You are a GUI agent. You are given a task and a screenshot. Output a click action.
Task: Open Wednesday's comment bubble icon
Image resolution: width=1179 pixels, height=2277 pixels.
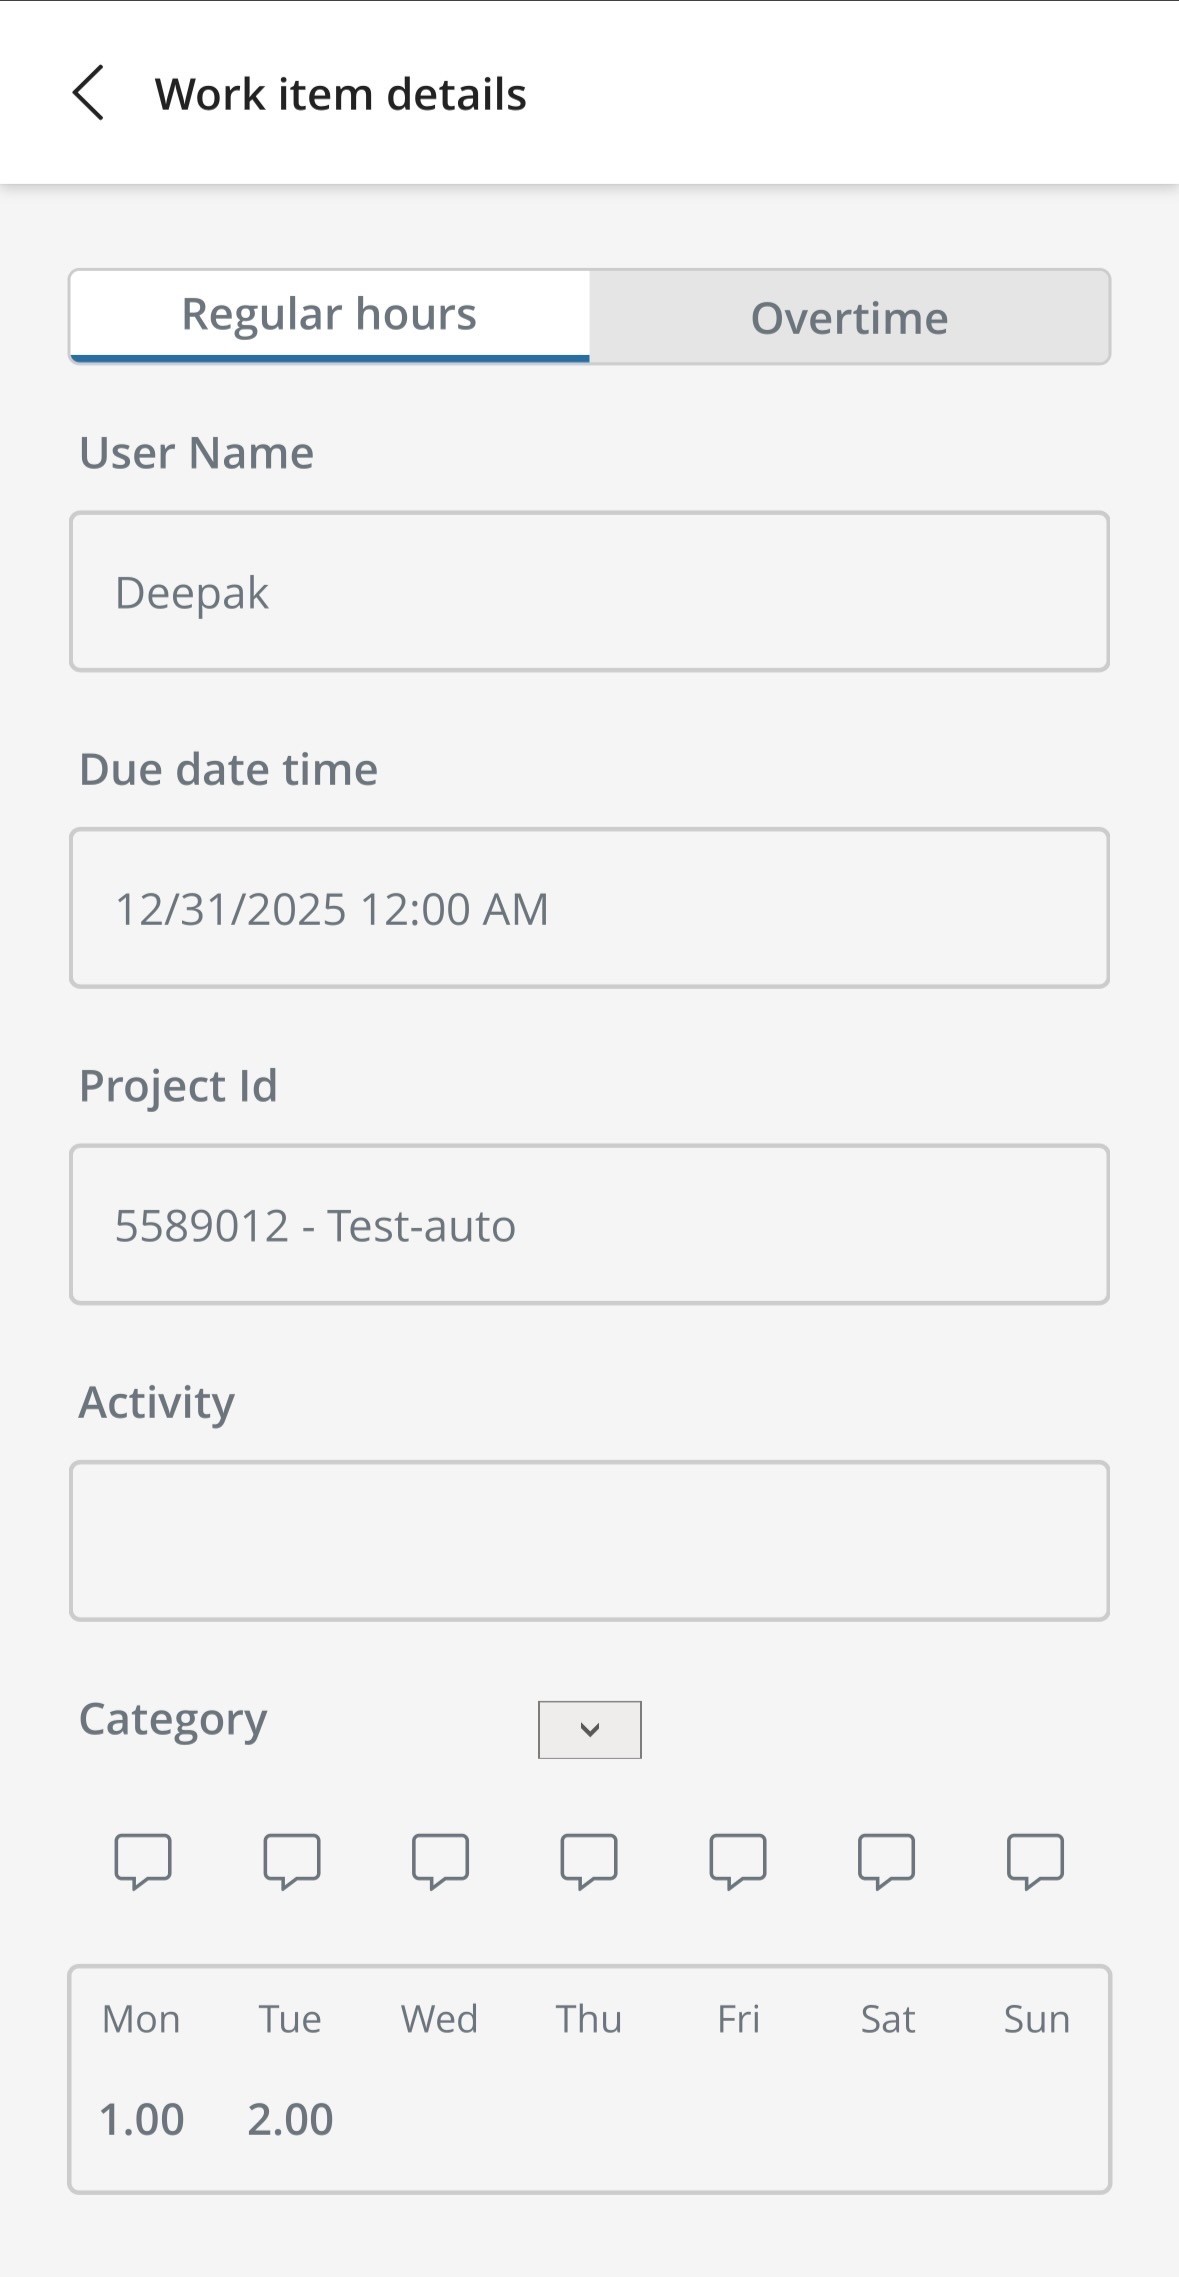[440, 1860]
